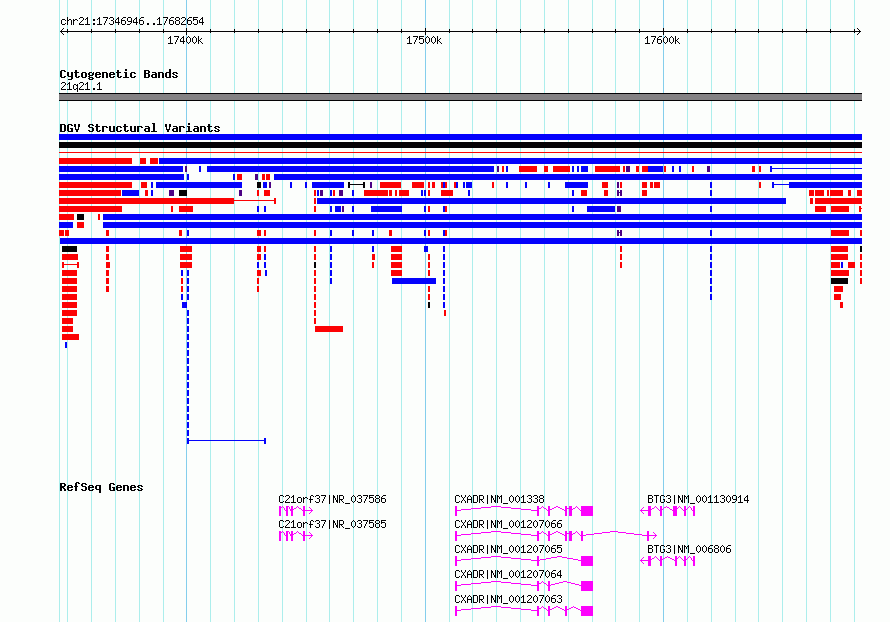The width and height of the screenshot is (890, 622).
Task: Click transcript label CXADR|NM_001207065
Action: [509, 549]
